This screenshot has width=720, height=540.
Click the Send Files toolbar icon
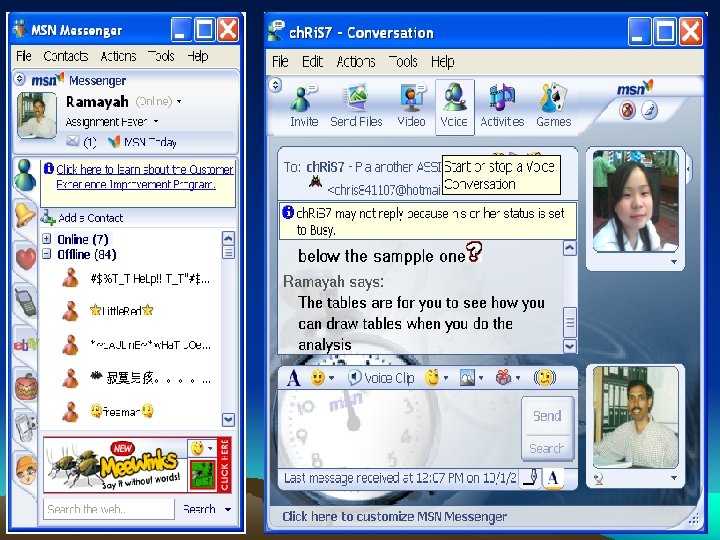pyautogui.click(x=356, y=107)
